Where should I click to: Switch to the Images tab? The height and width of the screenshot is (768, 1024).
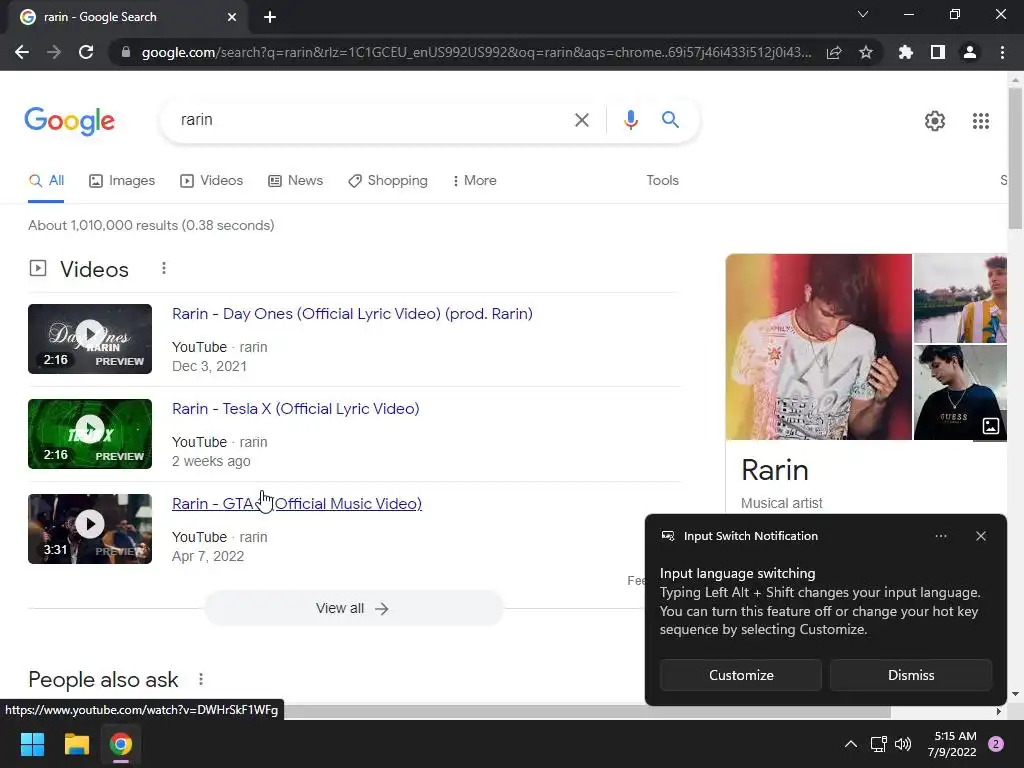tap(122, 181)
